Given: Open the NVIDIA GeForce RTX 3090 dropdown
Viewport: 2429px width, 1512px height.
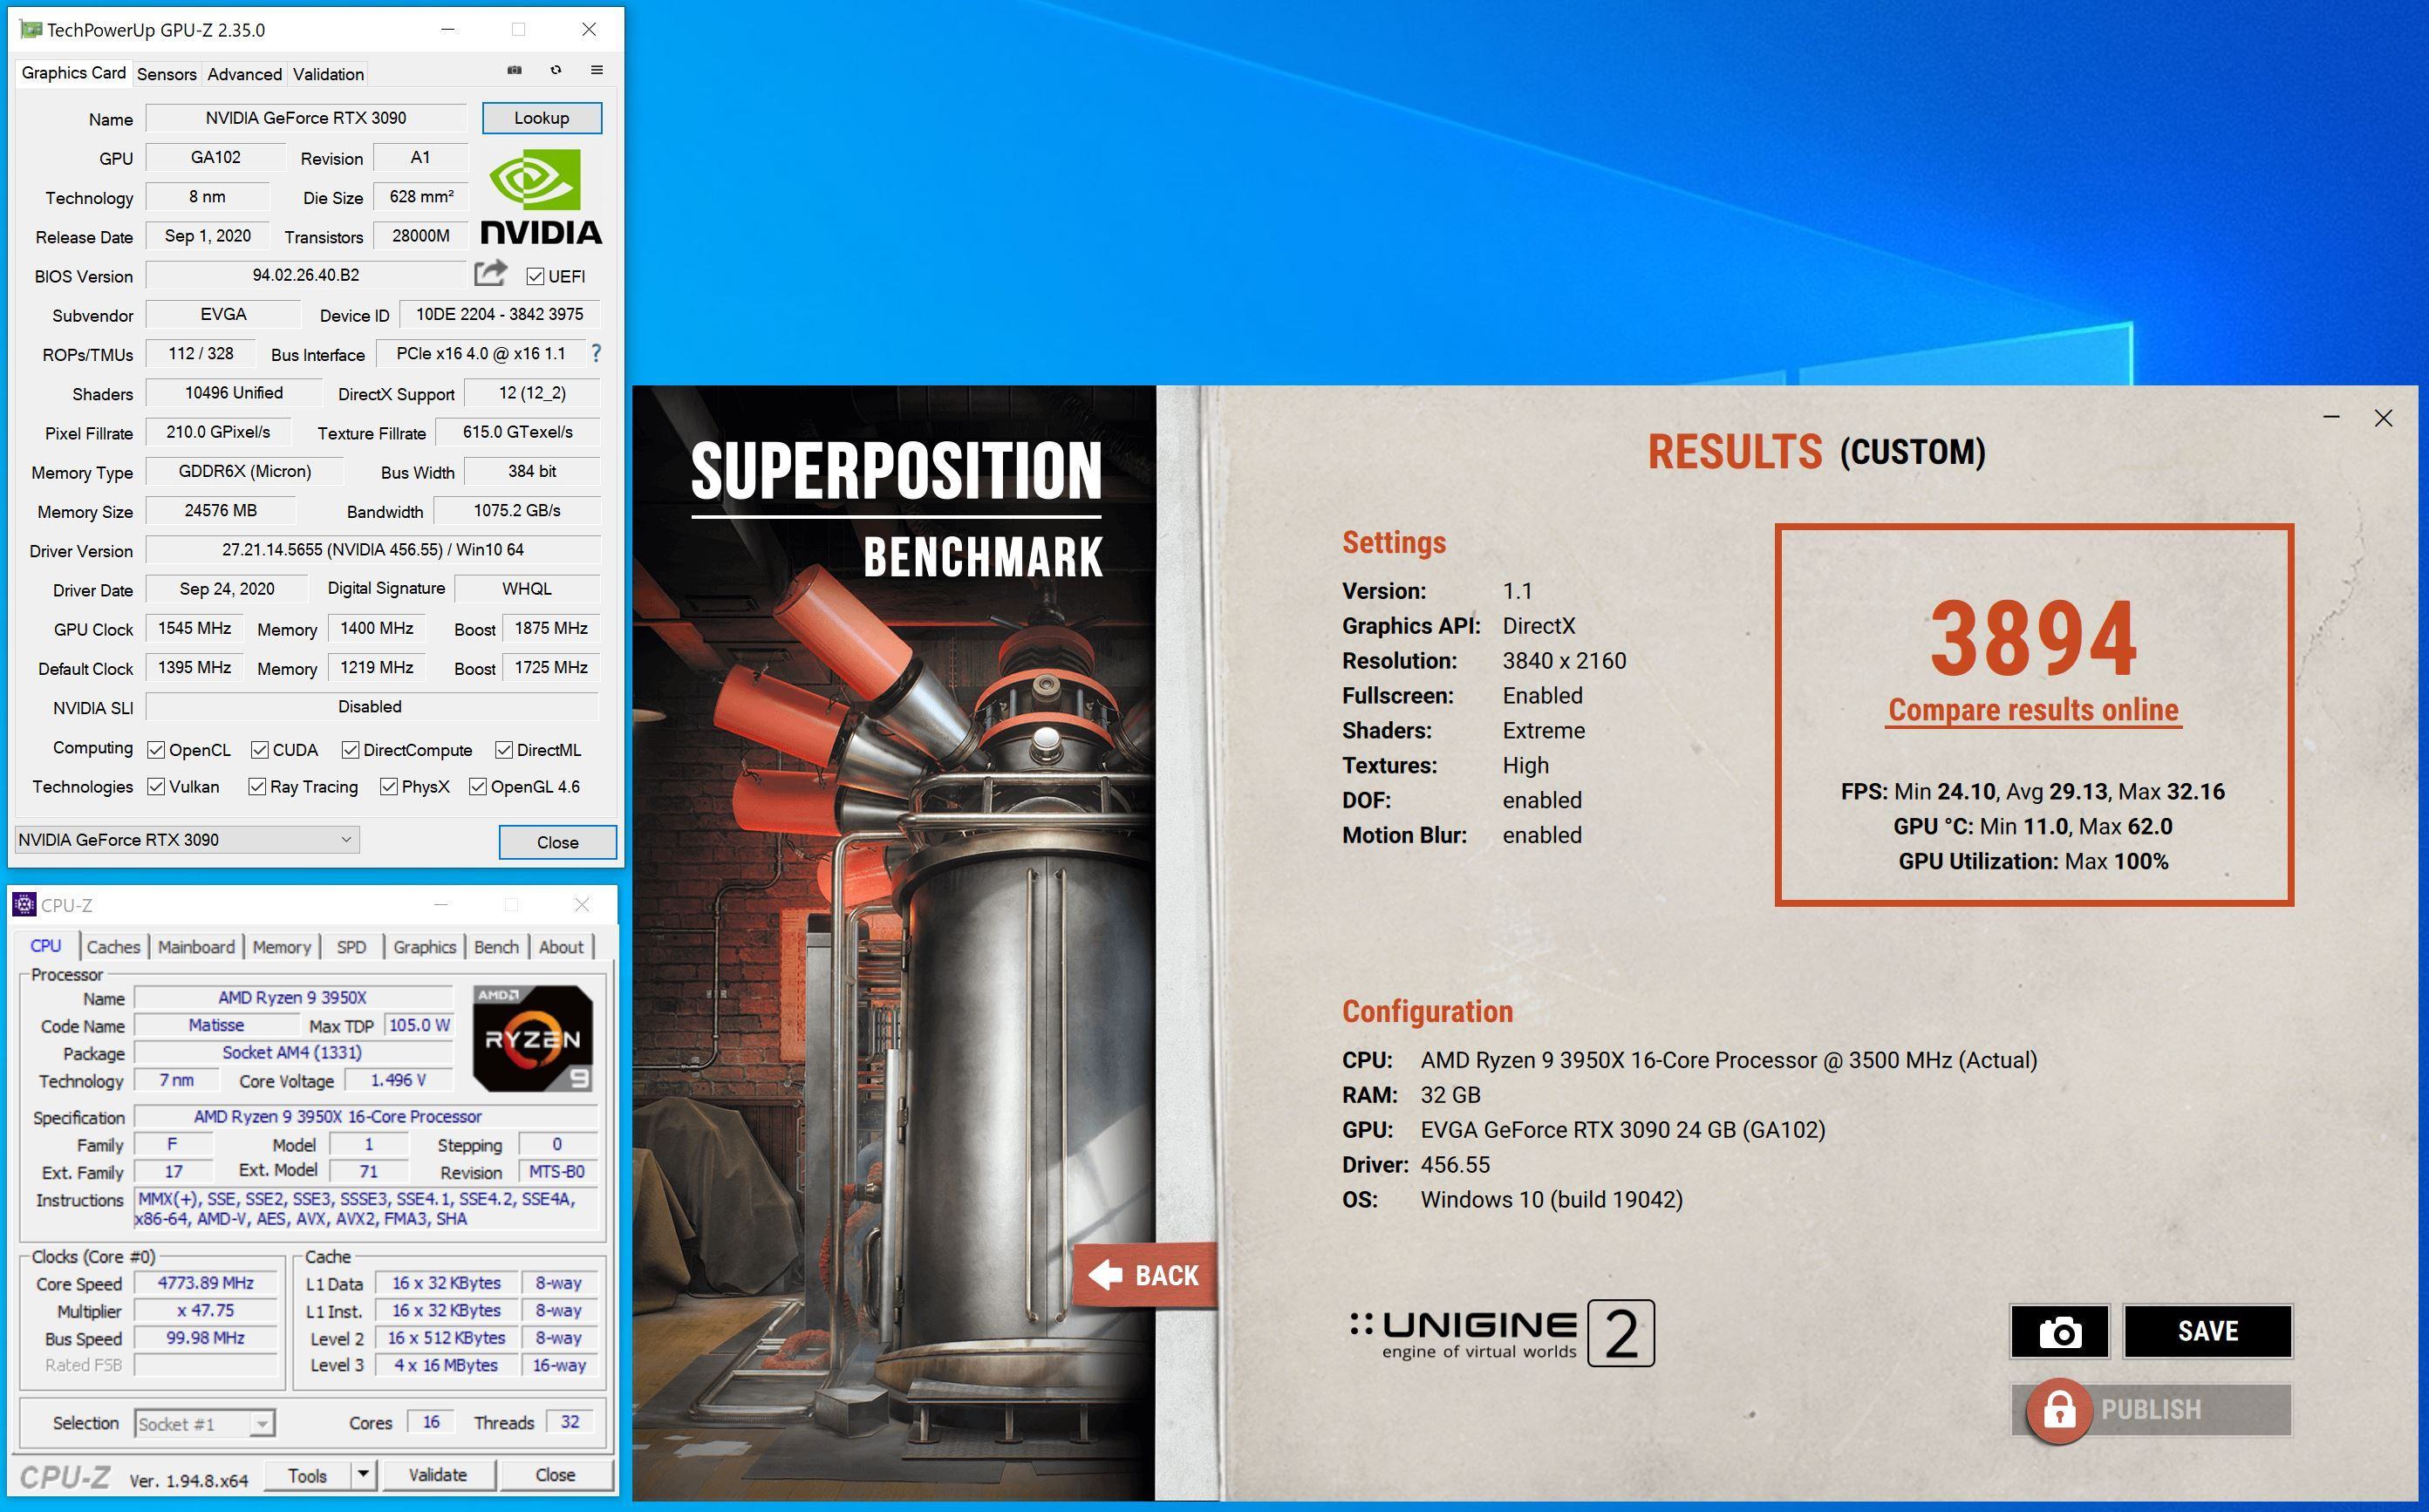Looking at the screenshot, I should (x=187, y=840).
